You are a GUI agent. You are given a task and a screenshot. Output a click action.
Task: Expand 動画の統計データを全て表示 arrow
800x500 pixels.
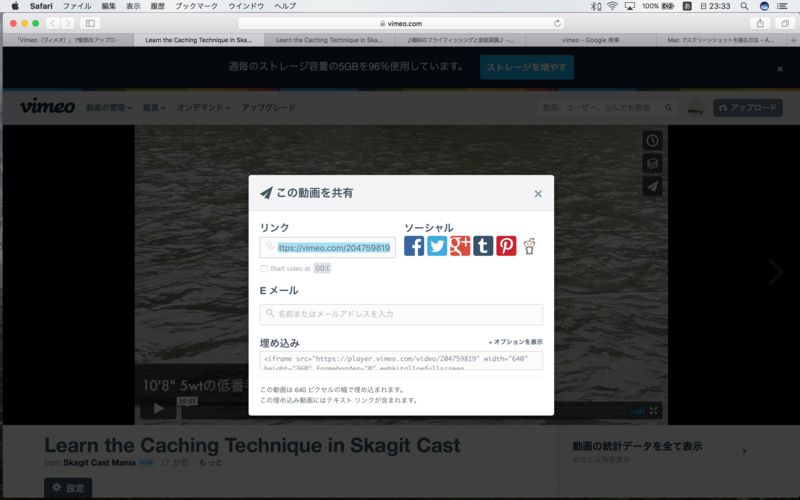pyautogui.click(x=744, y=451)
